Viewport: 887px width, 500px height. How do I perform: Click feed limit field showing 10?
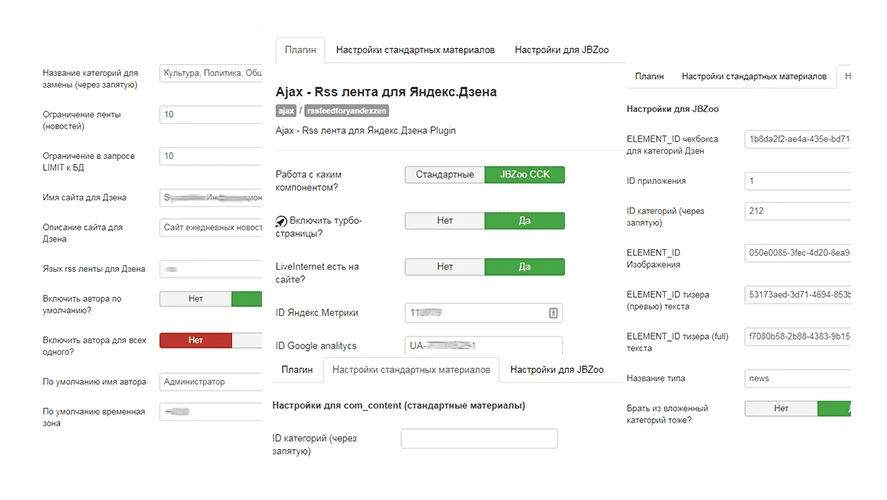[211, 114]
